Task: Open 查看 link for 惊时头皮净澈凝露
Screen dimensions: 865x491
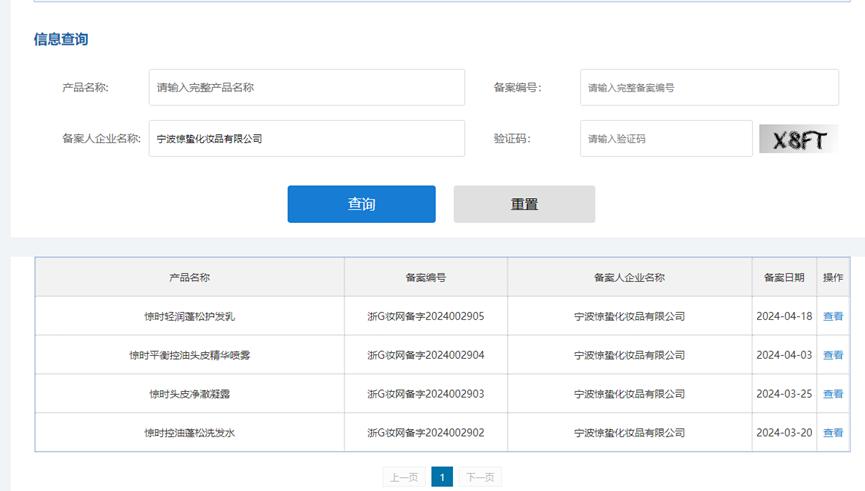Action: coord(833,394)
